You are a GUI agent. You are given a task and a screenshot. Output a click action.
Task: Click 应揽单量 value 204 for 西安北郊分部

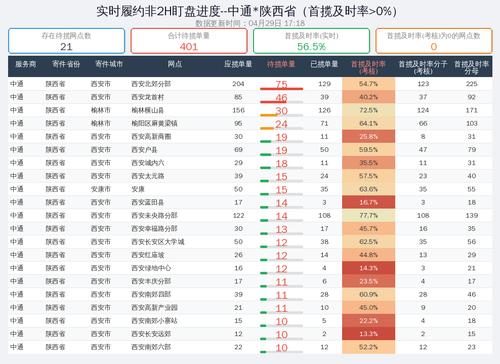point(238,84)
